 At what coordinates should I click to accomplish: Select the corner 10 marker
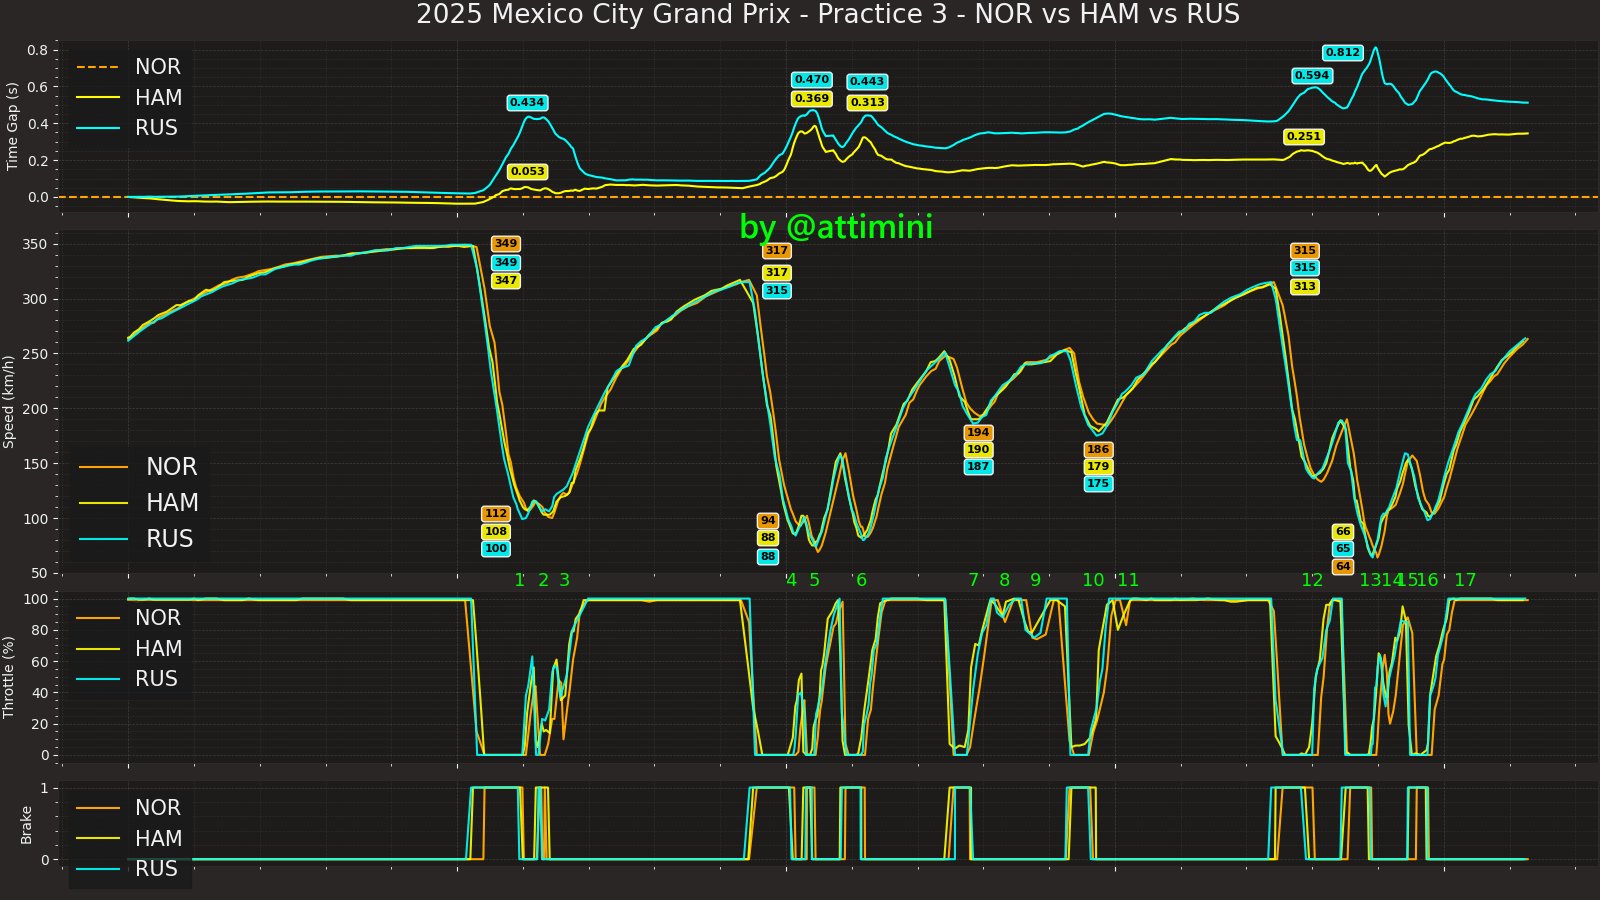pos(1092,581)
